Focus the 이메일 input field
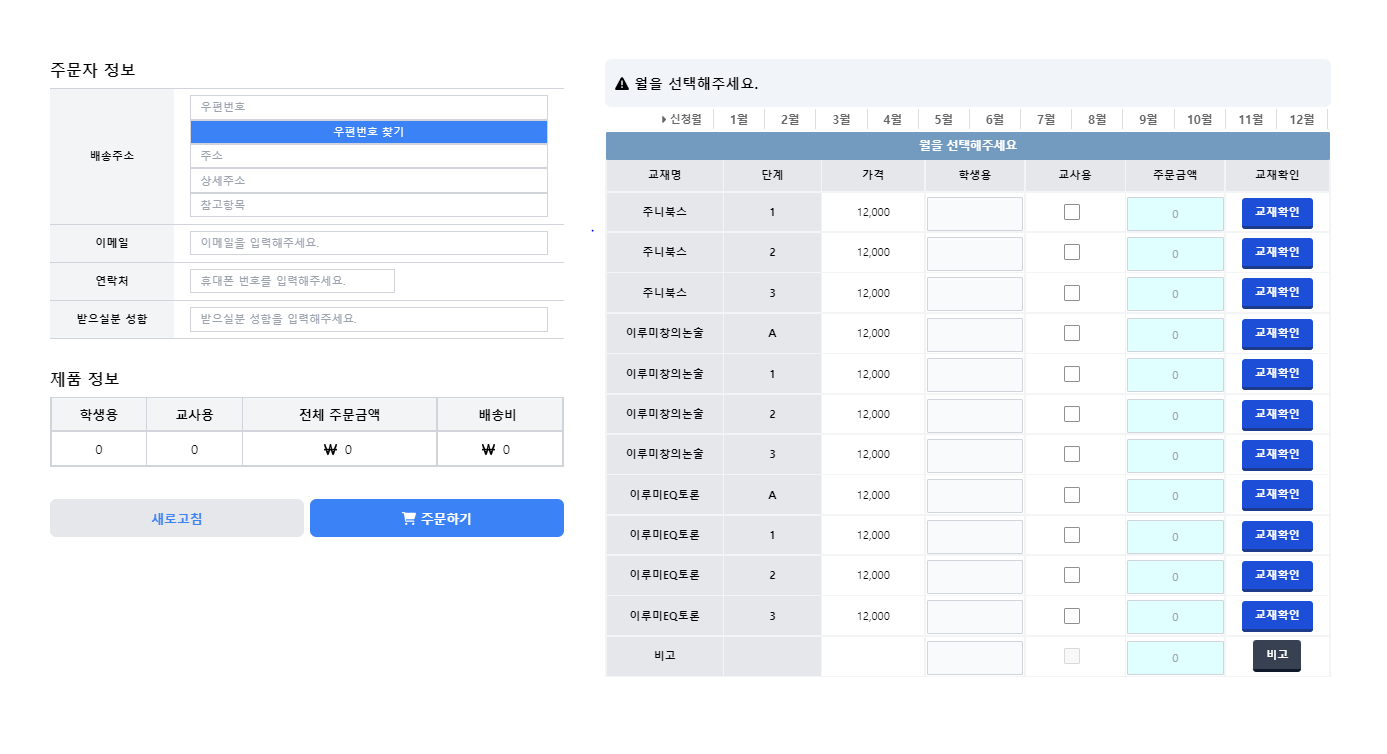This screenshot has width=1387, height=754. click(369, 243)
